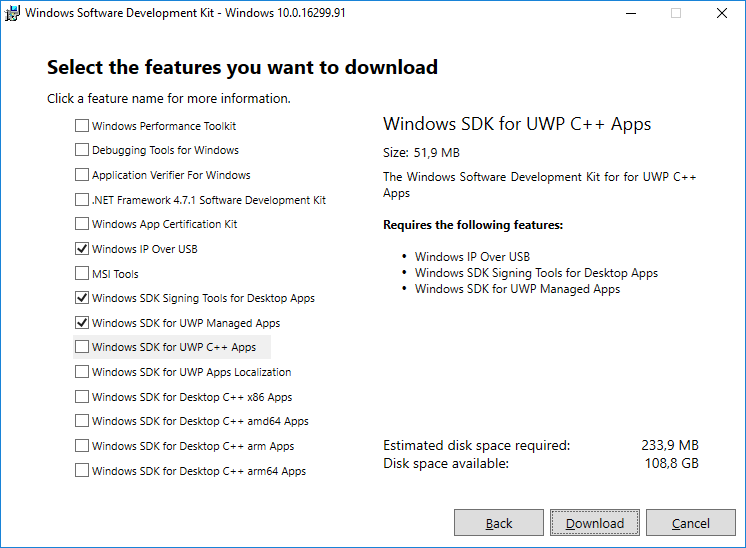Viewport: 746px width, 548px height.
Task: Start the Download of selected features
Action: (595, 523)
